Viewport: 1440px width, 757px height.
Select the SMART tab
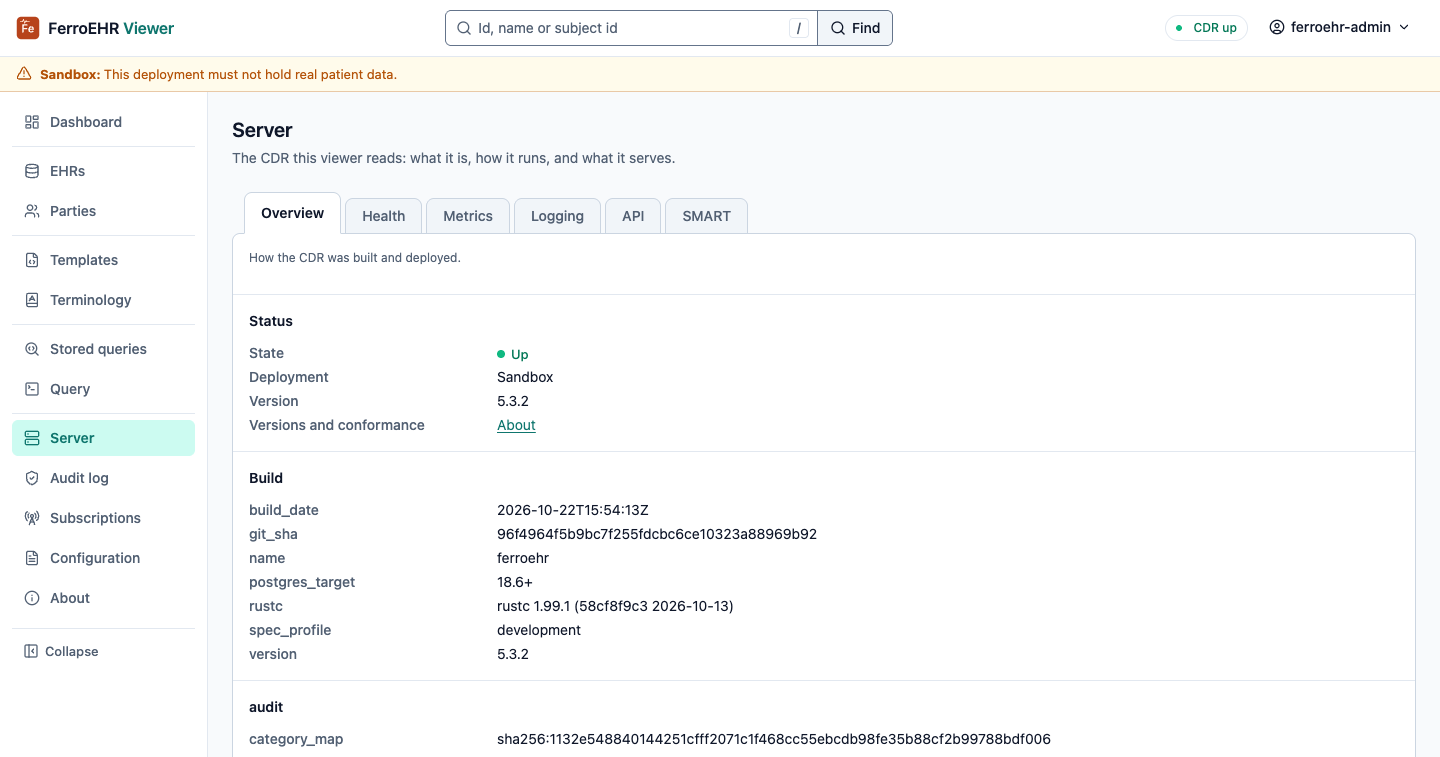click(706, 216)
